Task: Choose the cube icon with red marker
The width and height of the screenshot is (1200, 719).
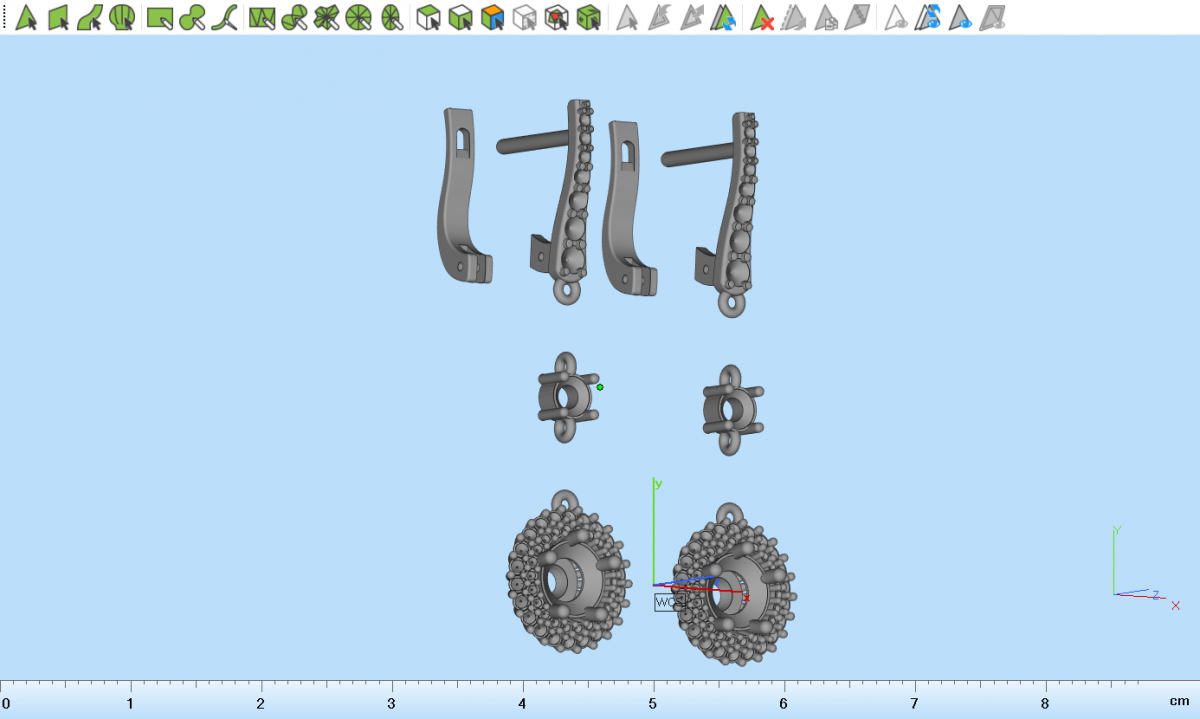Action: (x=556, y=17)
